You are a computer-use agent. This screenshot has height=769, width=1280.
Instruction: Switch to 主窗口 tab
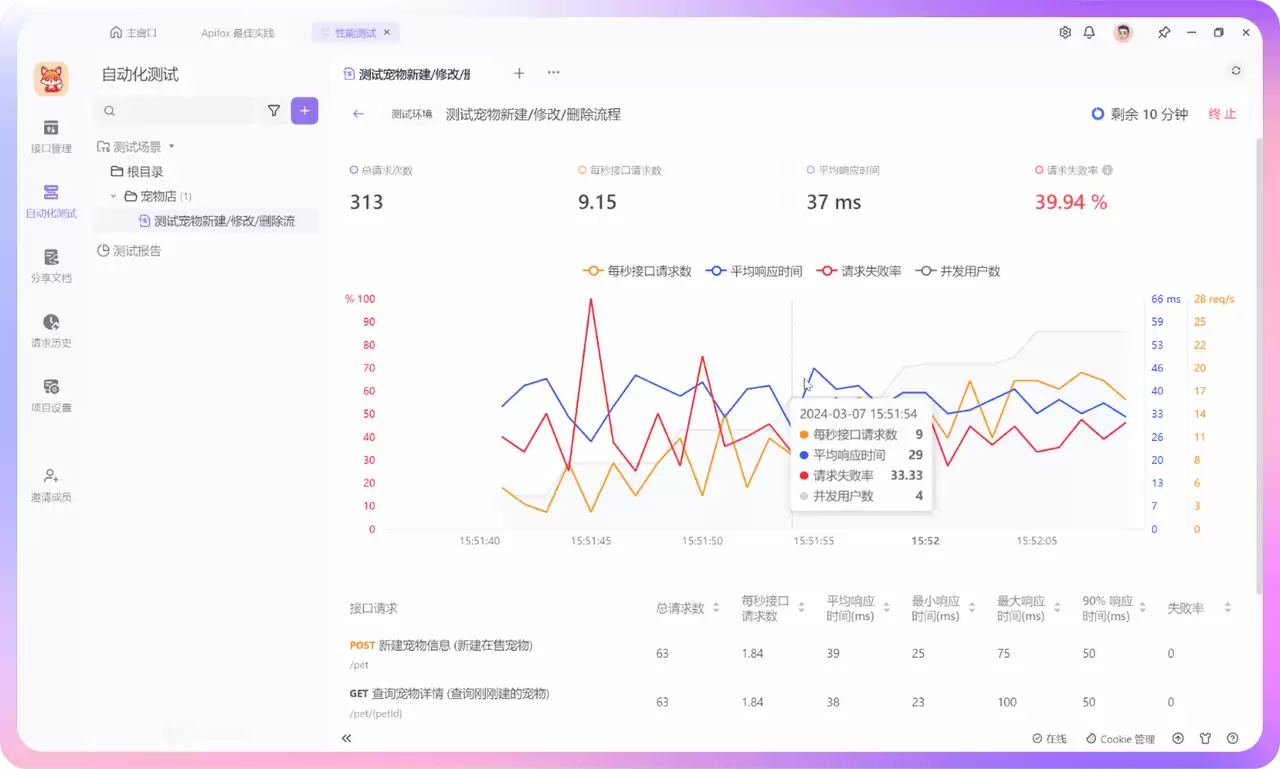134,32
